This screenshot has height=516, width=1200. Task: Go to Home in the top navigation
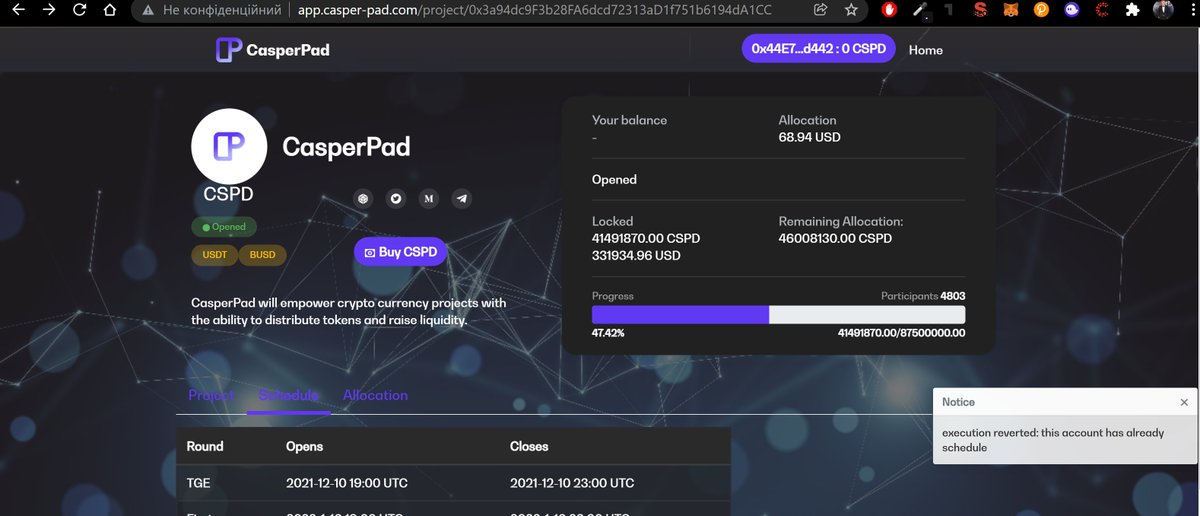(x=926, y=50)
